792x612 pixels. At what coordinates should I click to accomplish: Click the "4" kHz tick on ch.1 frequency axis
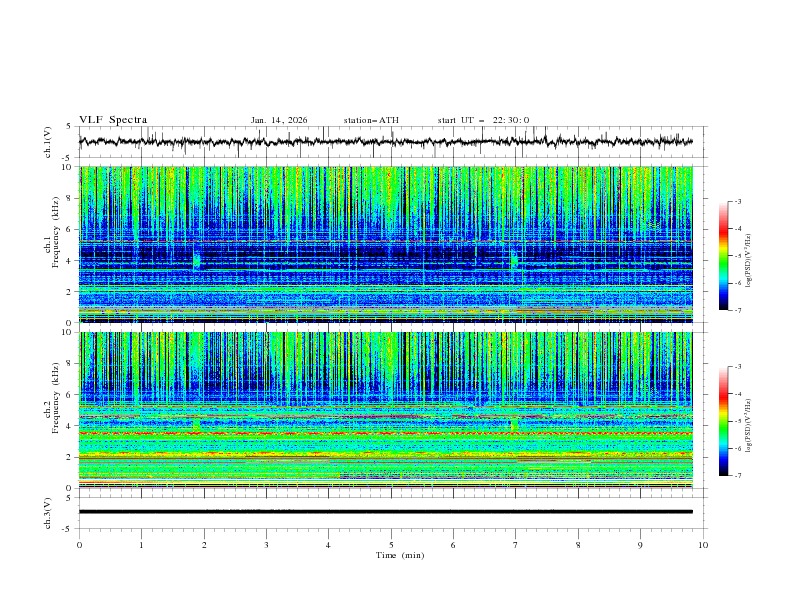coord(70,261)
